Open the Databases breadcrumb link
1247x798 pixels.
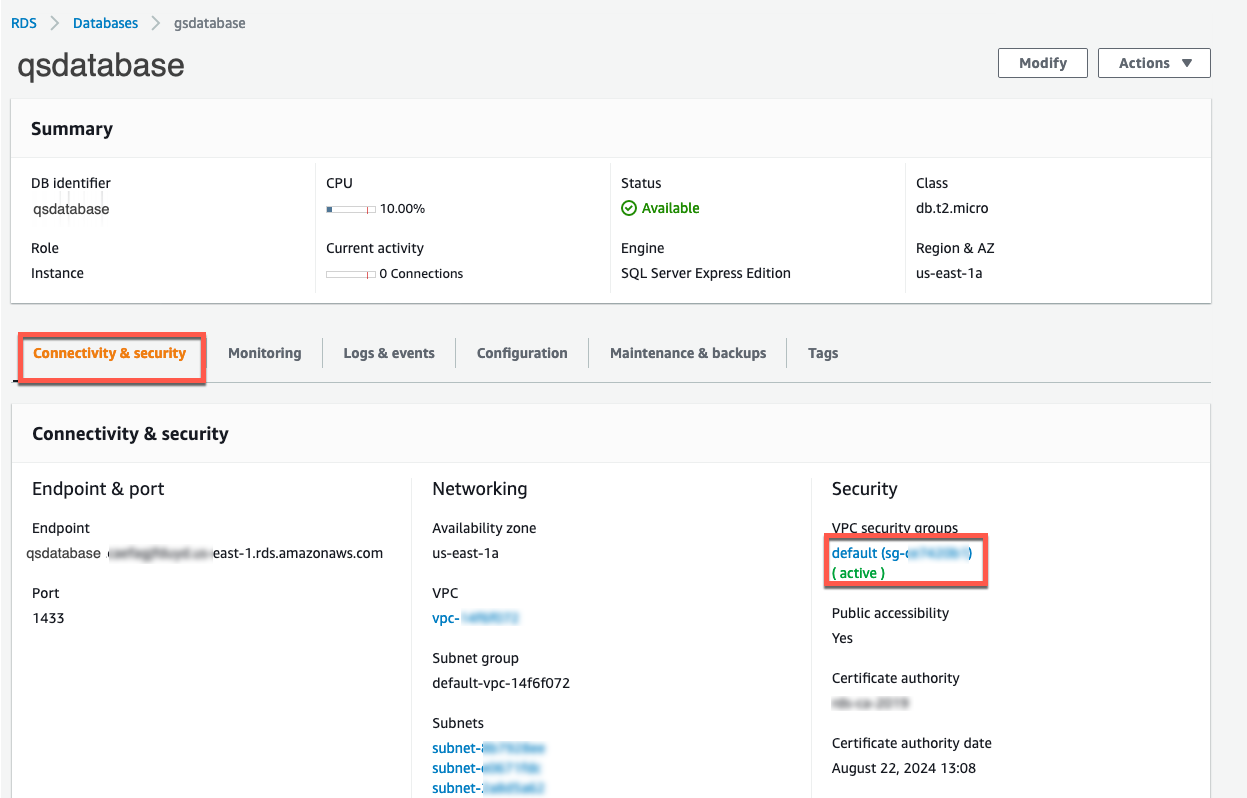[x=105, y=23]
